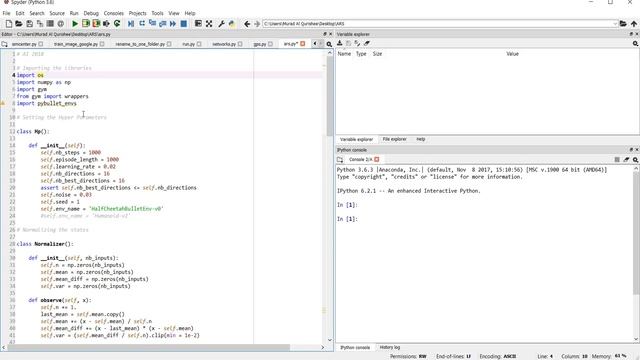Switch to the train_image_google.py tab
Viewport: 640px width, 360px height.
[76, 44]
